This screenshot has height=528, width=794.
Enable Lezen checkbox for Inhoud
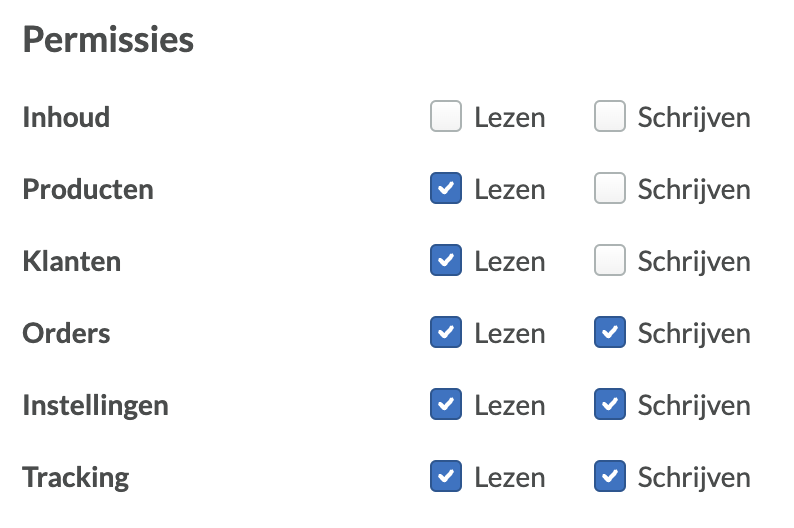tap(446, 117)
